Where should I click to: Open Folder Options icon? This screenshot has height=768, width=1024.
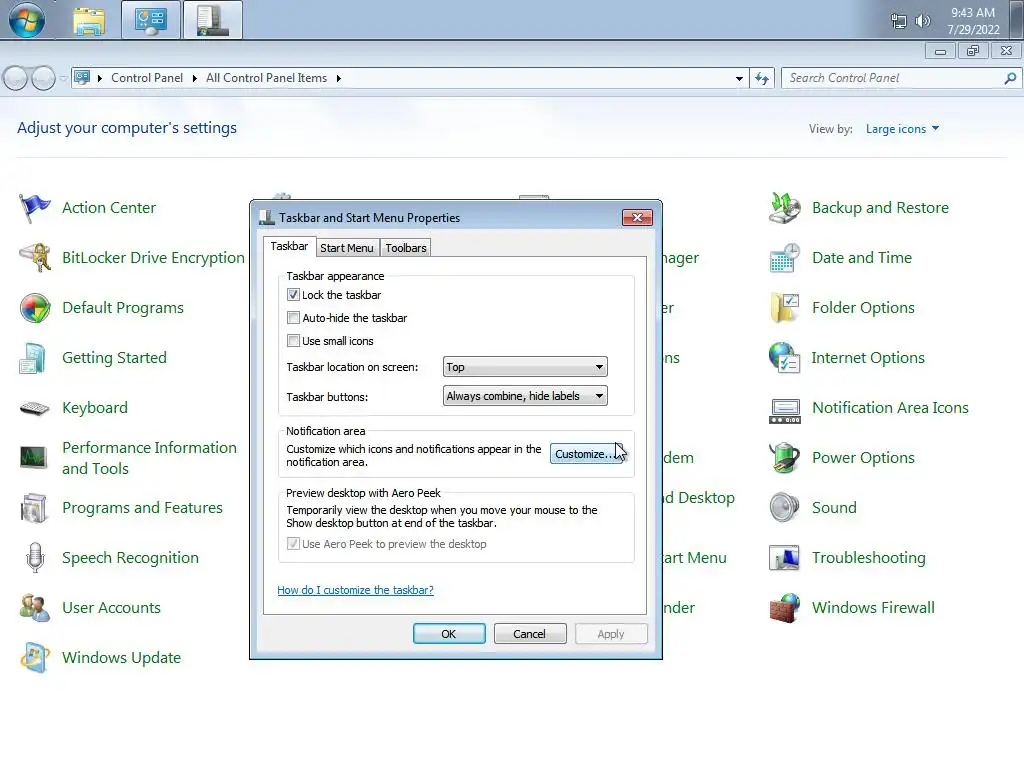784,308
